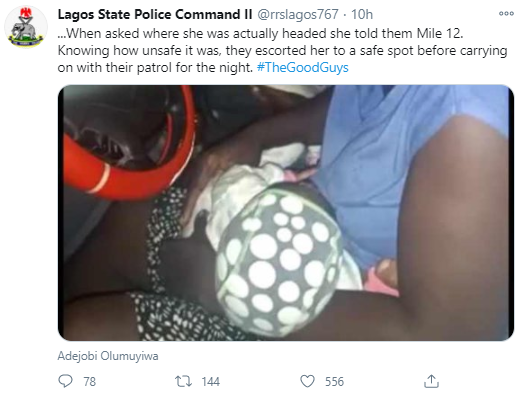
Task: Like the tweet with heart icon
Action: coord(307,381)
